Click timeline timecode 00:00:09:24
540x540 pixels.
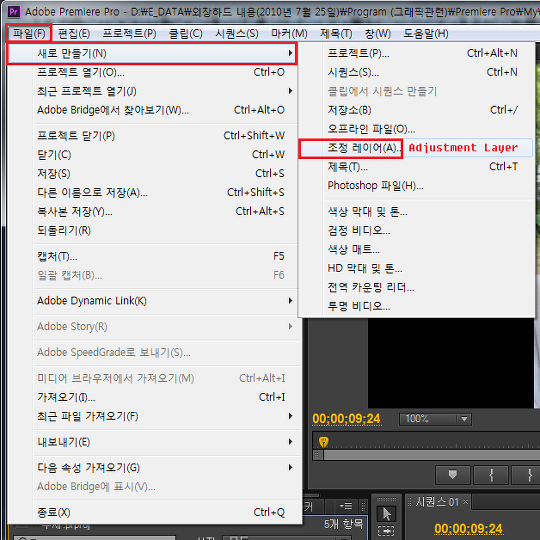(468, 528)
